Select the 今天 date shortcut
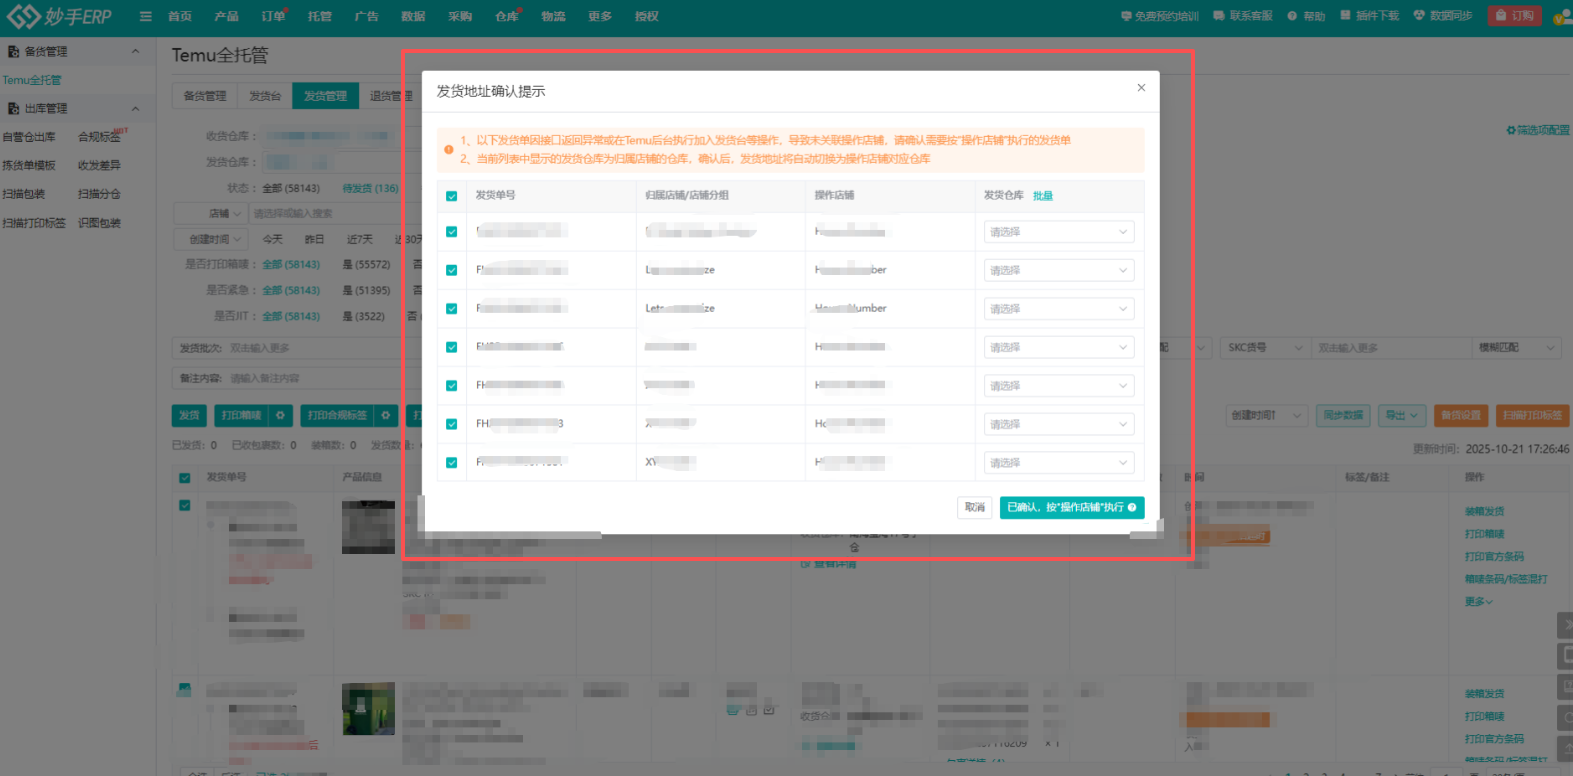The width and height of the screenshot is (1573, 776). point(273,240)
